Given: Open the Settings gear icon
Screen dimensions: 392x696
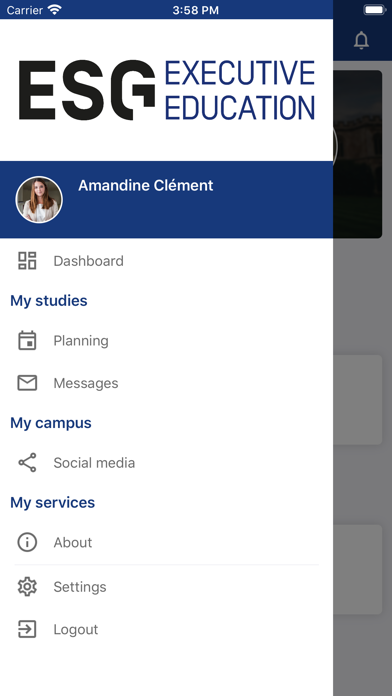Looking at the screenshot, I should [27, 587].
